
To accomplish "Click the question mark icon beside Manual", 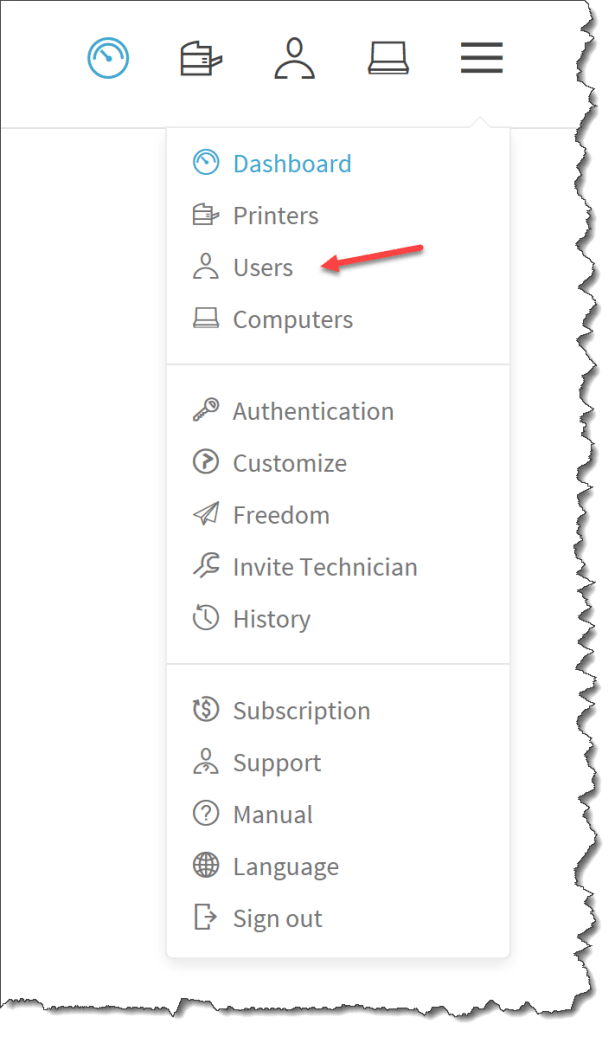I will click(206, 814).
